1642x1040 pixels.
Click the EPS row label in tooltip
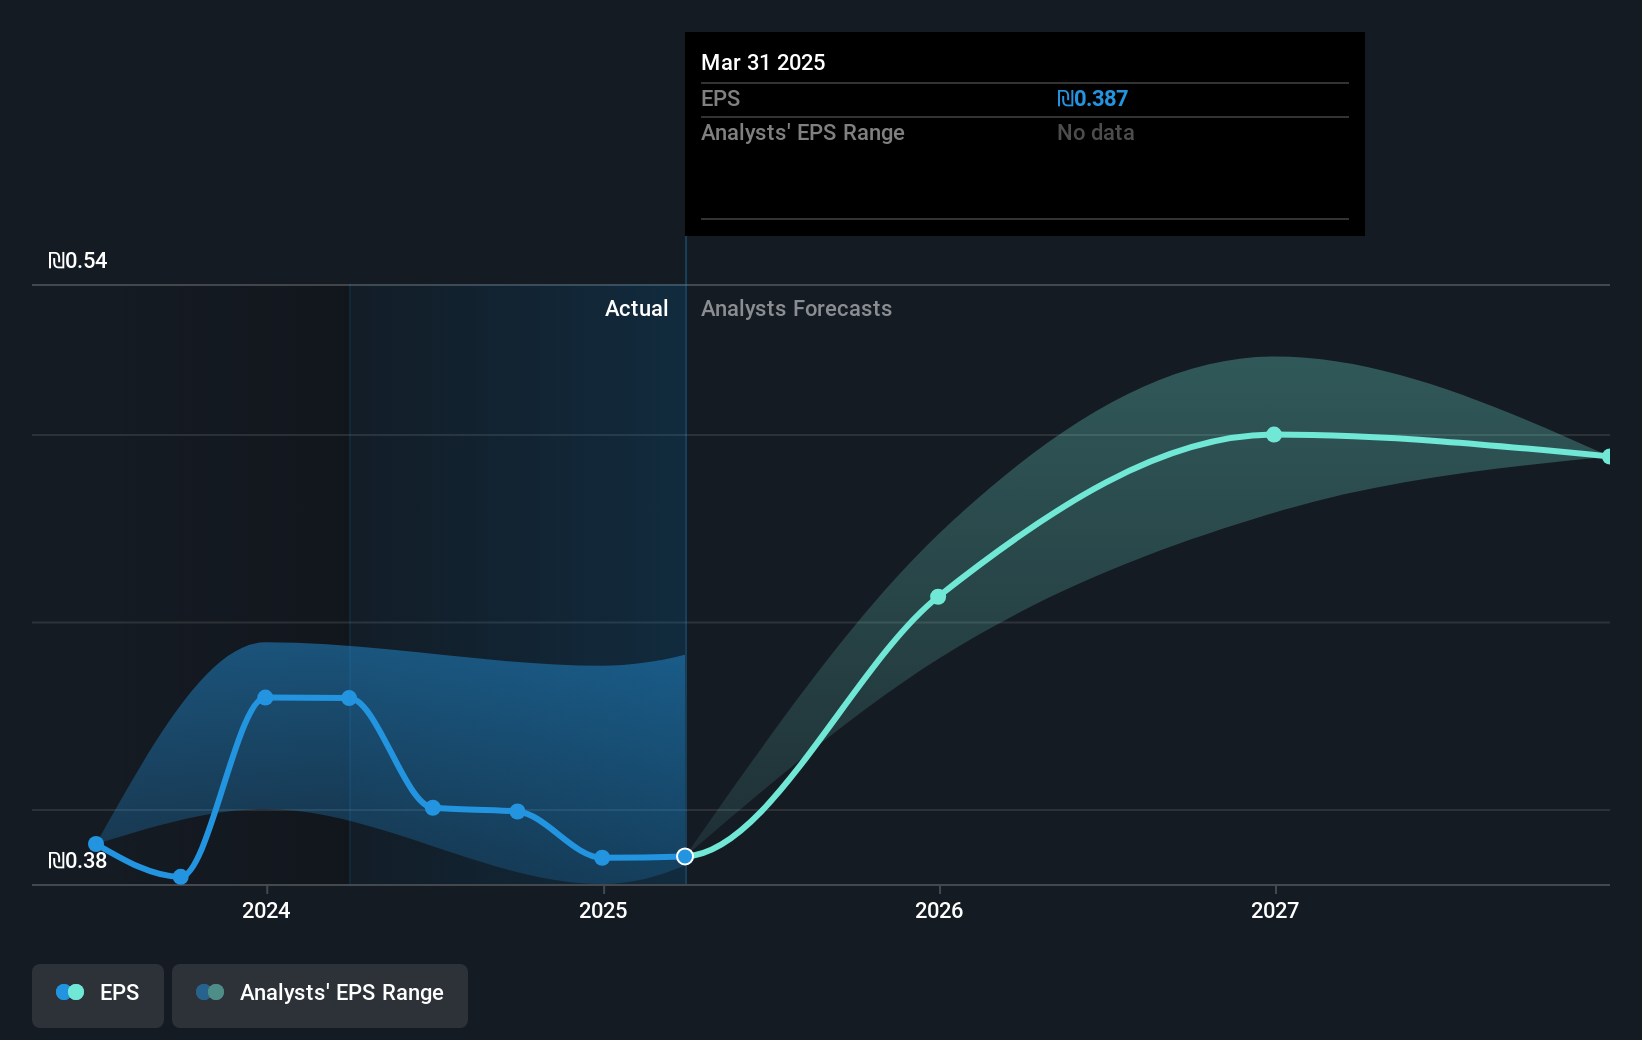pyautogui.click(x=720, y=99)
